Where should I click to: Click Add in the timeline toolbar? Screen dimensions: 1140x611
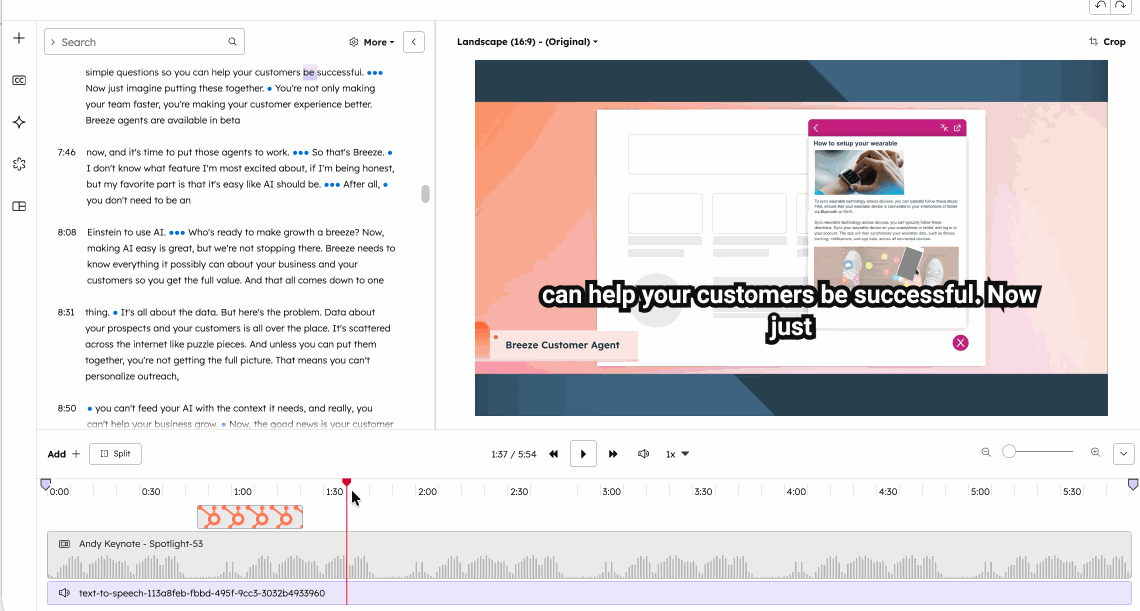pyautogui.click(x=60, y=453)
